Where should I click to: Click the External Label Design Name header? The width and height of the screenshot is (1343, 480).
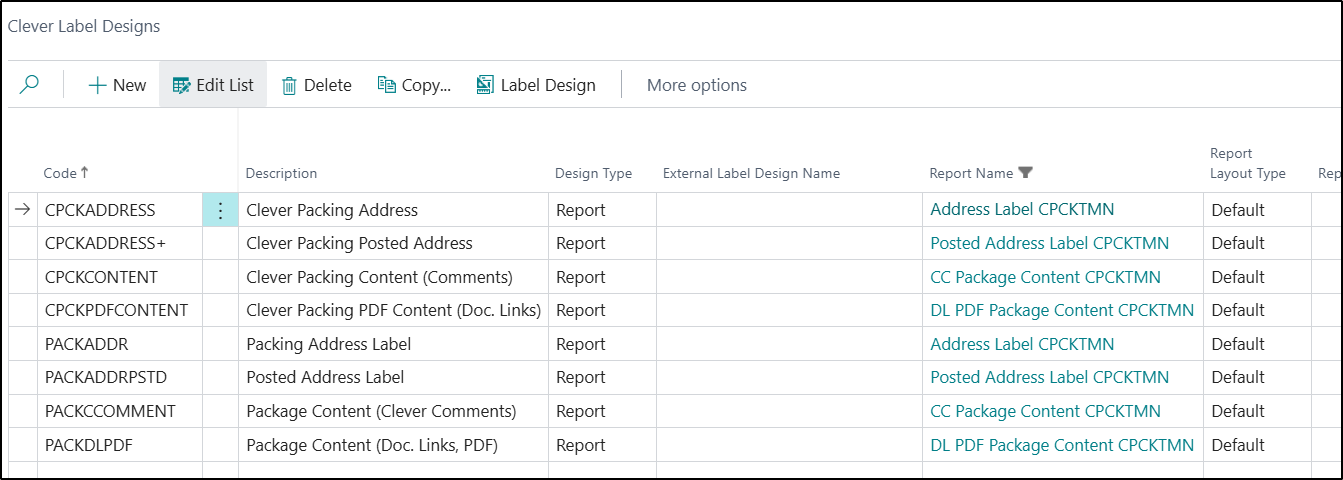(x=751, y=173)
